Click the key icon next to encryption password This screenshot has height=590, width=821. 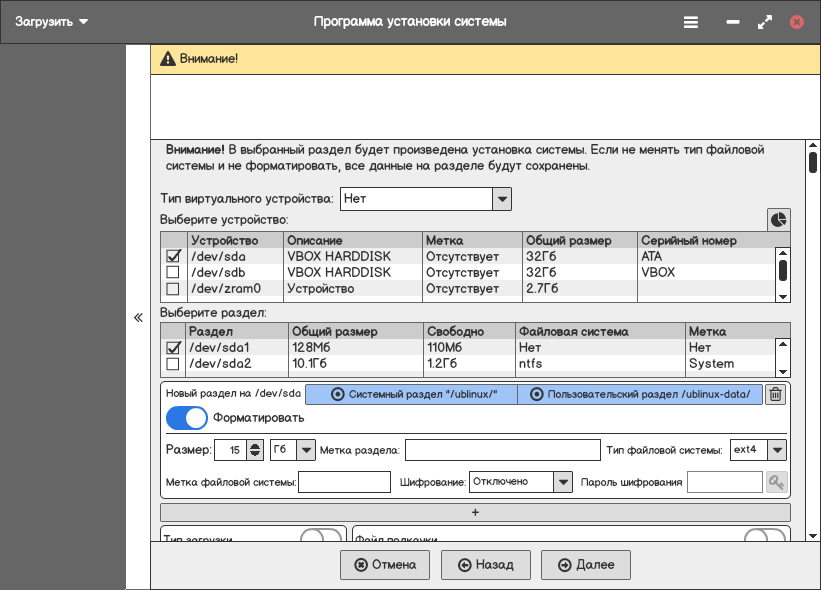pyautogui.click(x=776, y=482)
